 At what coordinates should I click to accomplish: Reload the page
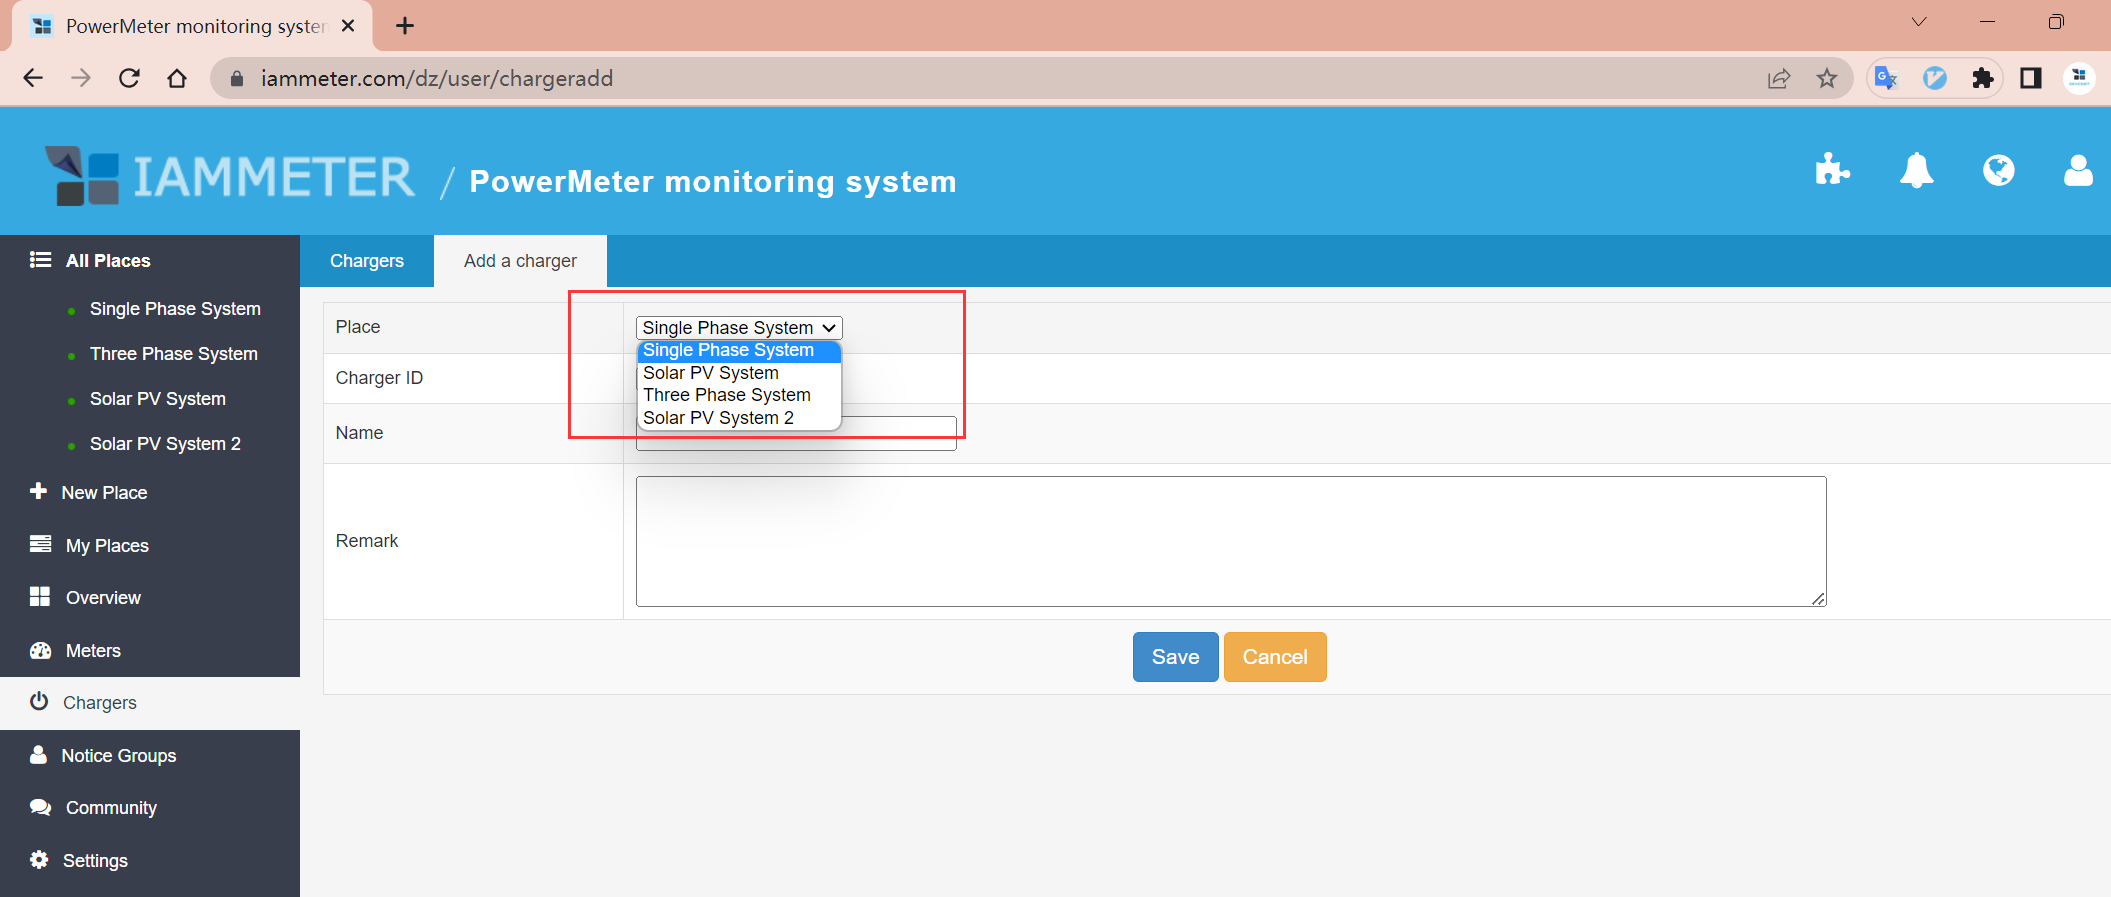click(x=129, y=79)
